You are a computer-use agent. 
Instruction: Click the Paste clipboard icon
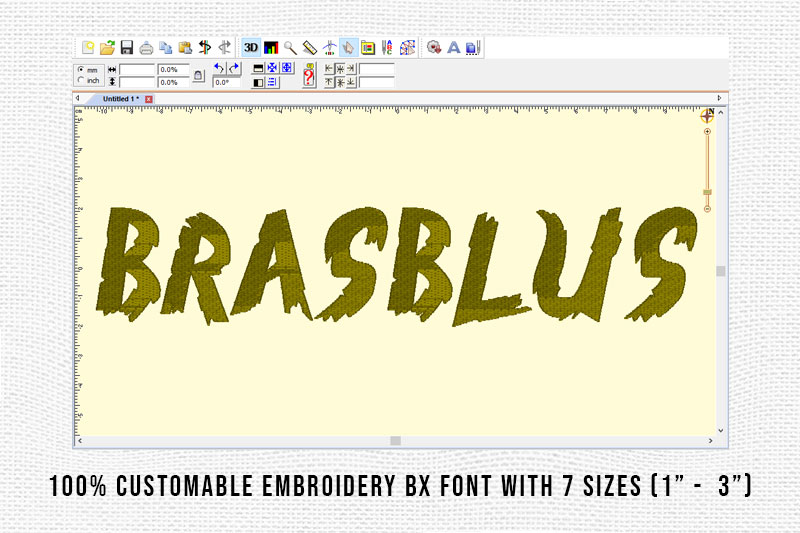coord(185,48)
